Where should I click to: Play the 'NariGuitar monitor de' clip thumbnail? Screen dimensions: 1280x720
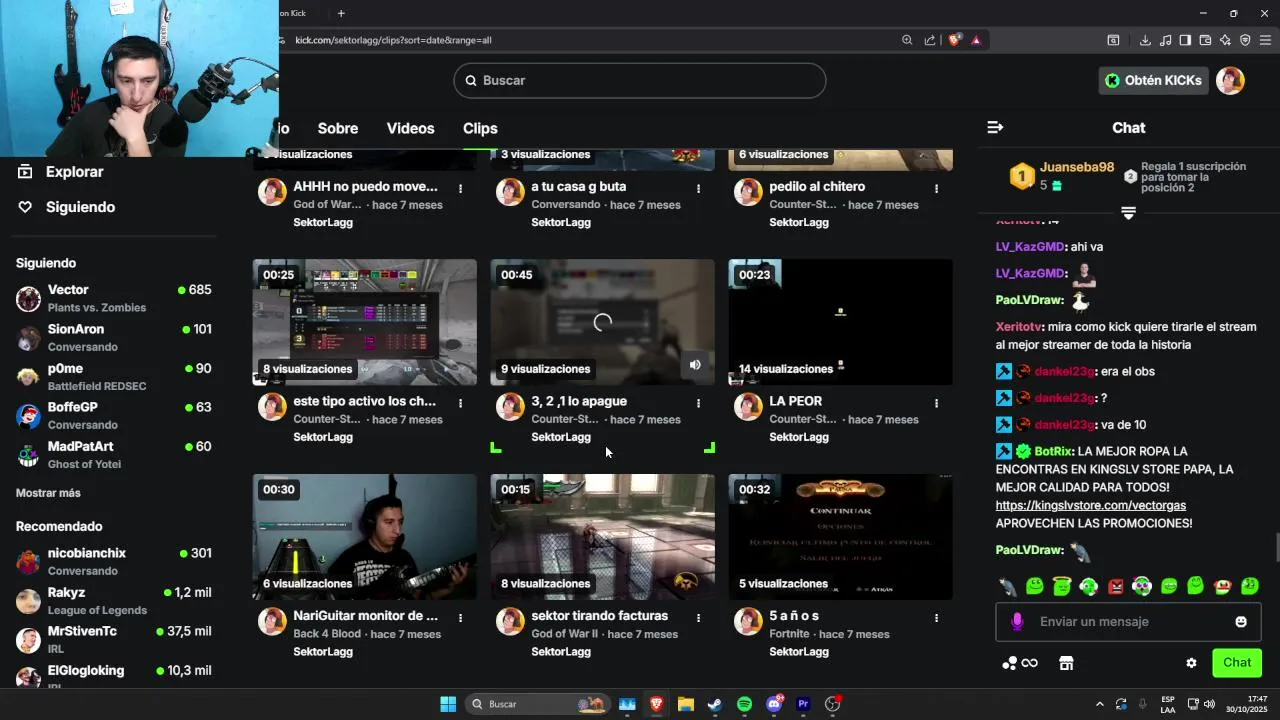[365, 537]
